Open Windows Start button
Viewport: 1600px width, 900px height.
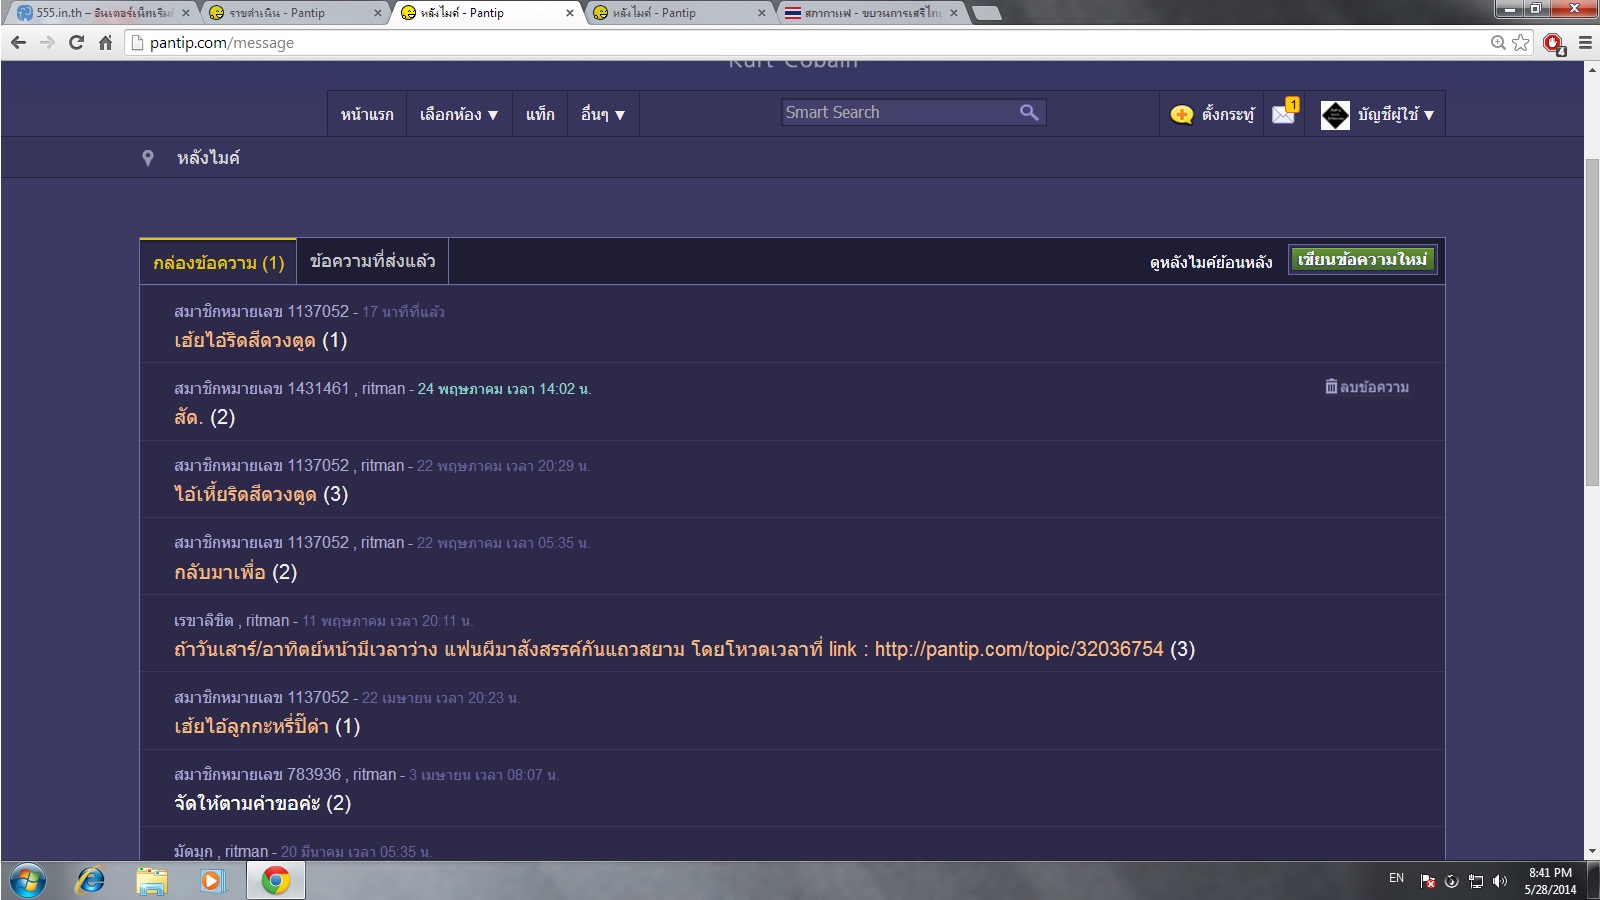pos(28,881)
